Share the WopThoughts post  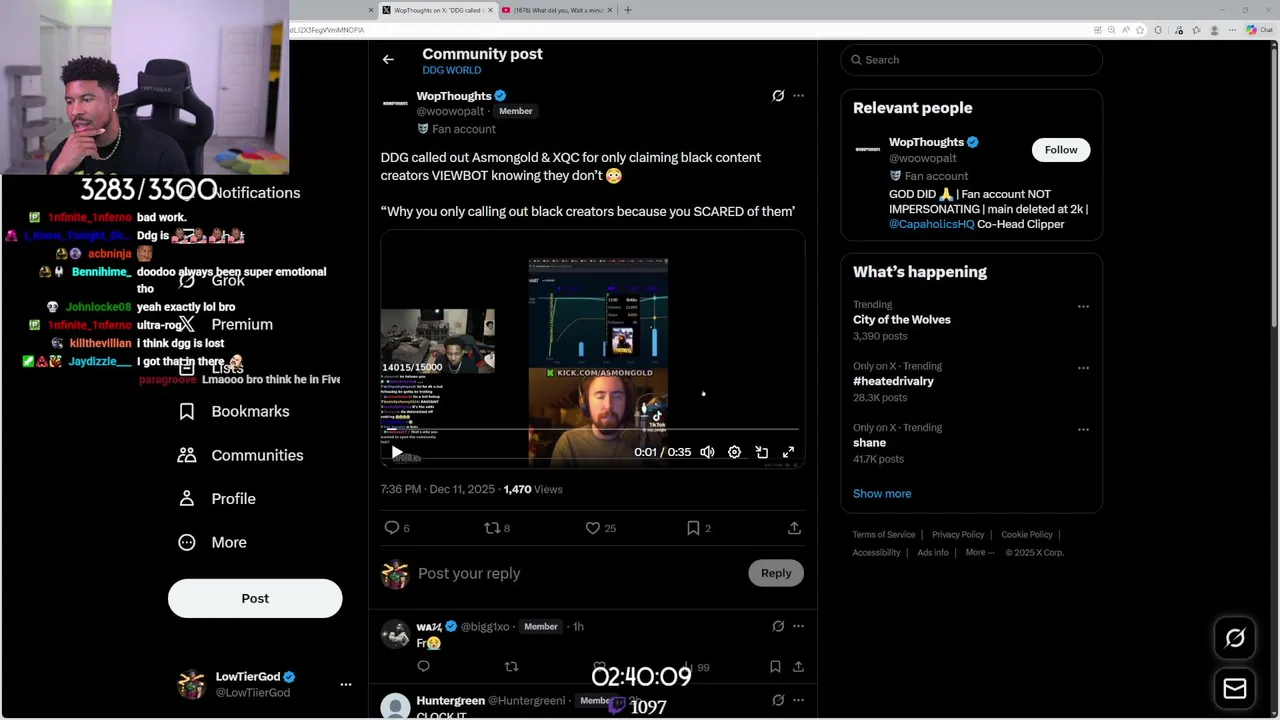pyautogui.click(x=794, y=528)
